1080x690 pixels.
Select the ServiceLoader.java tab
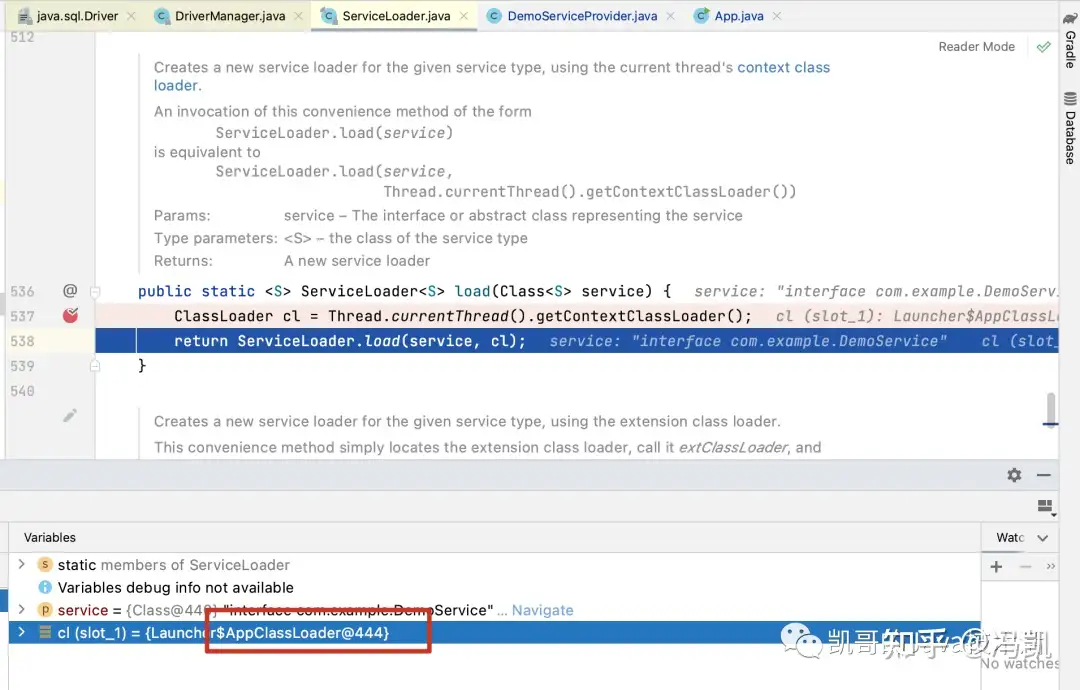coord(396,16)
